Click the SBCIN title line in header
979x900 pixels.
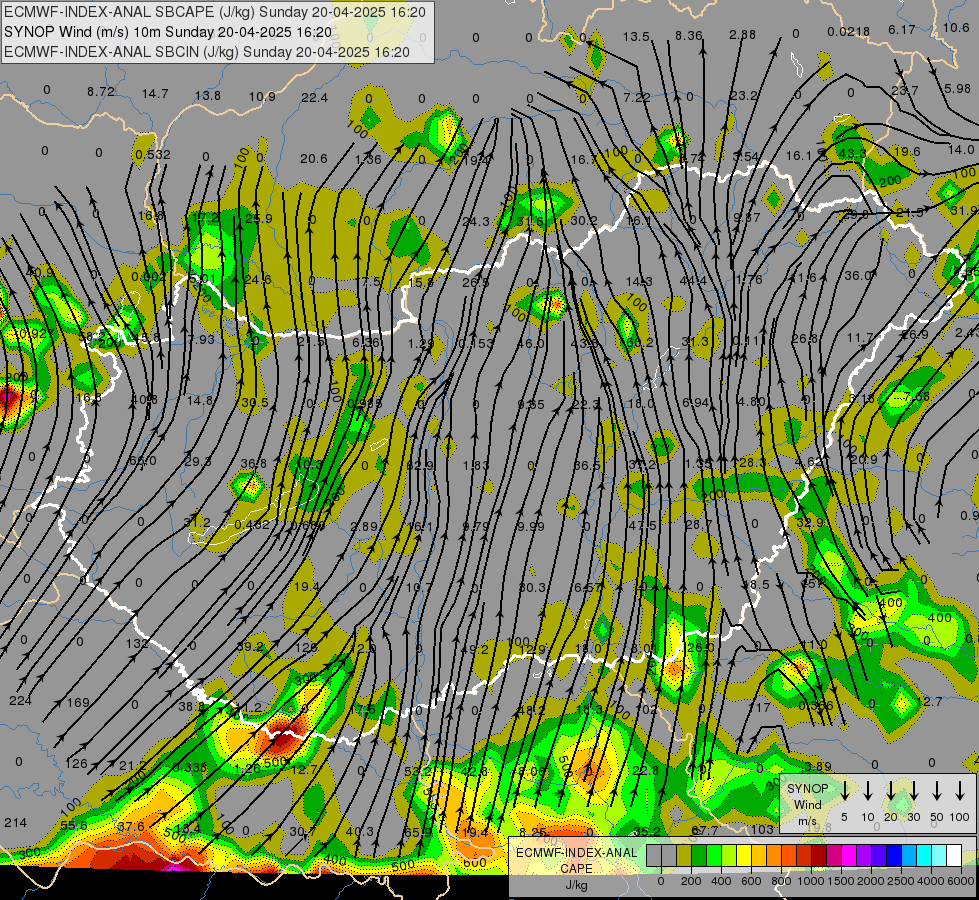207,52
